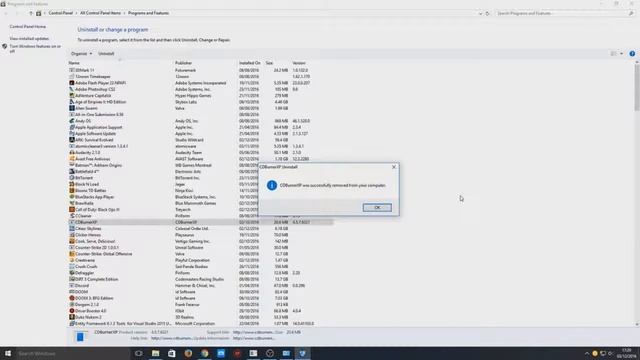Screen dimensions: 640x360
Task: Open the Task View button on the taskbar
Action: [x=139, y=353]
